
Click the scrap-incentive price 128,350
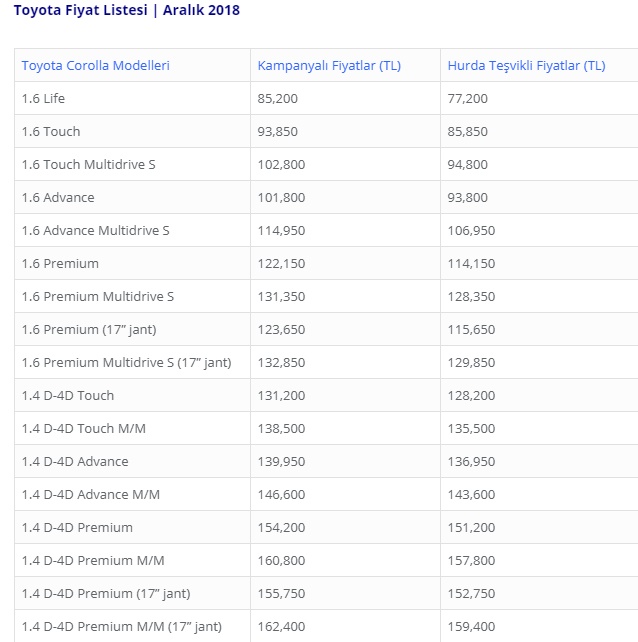coord(471,296)
